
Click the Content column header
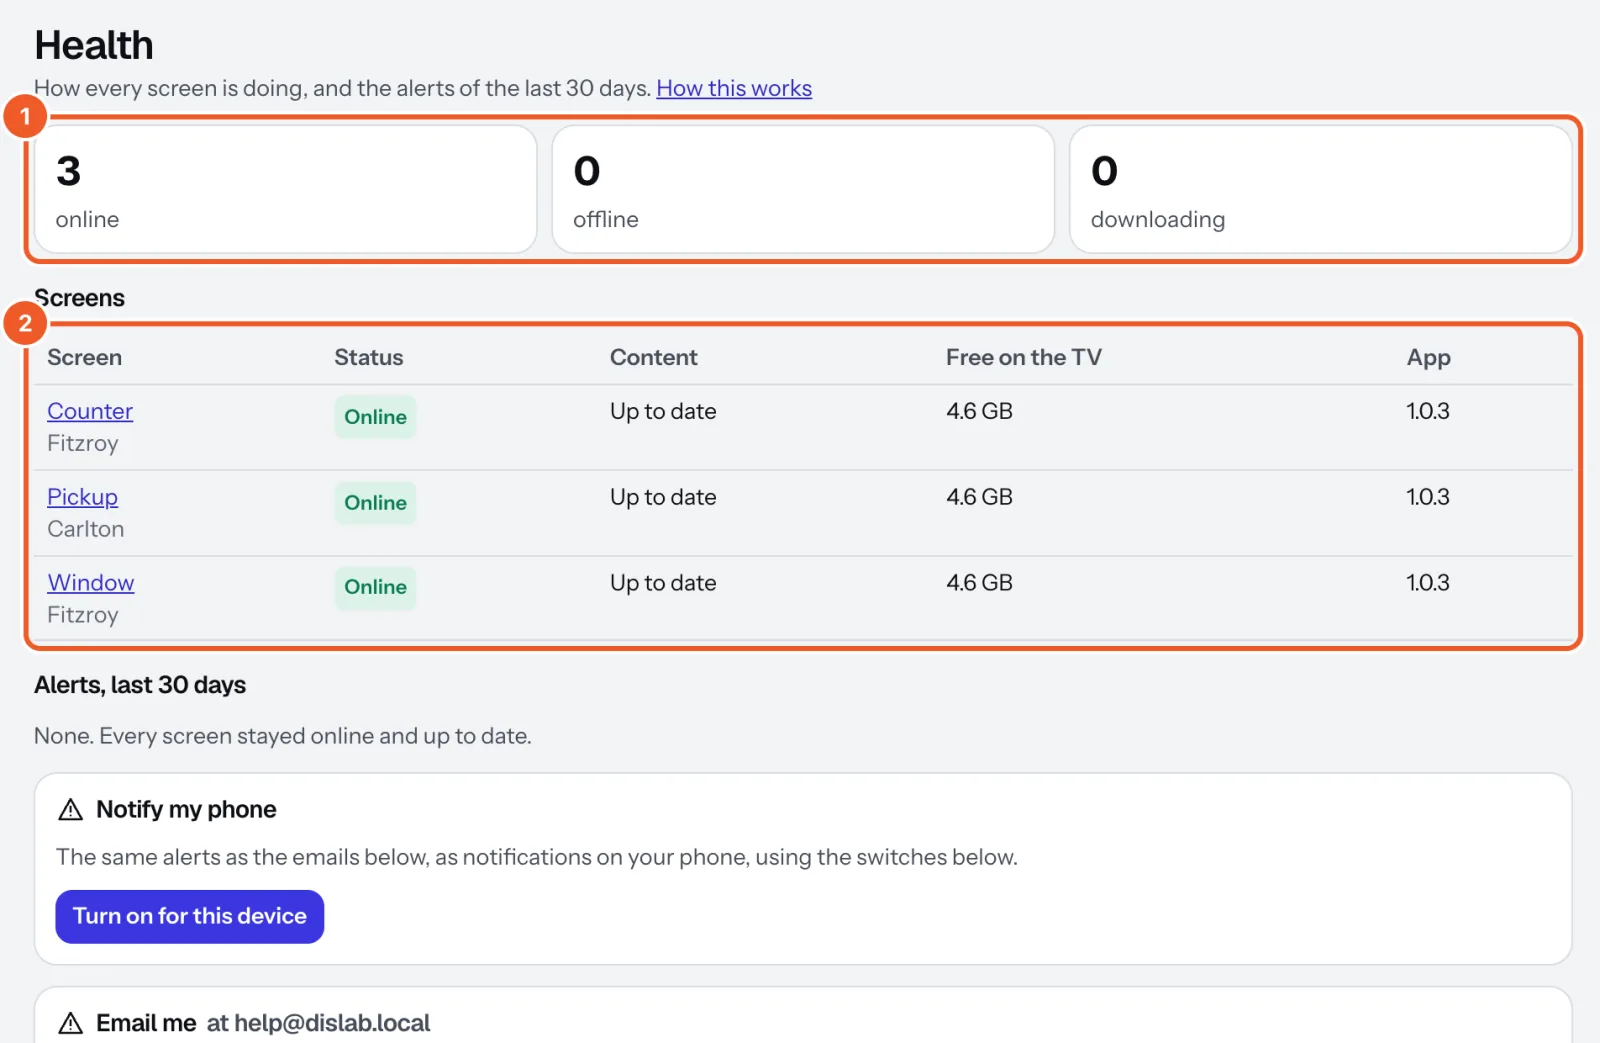click(654, 357)
